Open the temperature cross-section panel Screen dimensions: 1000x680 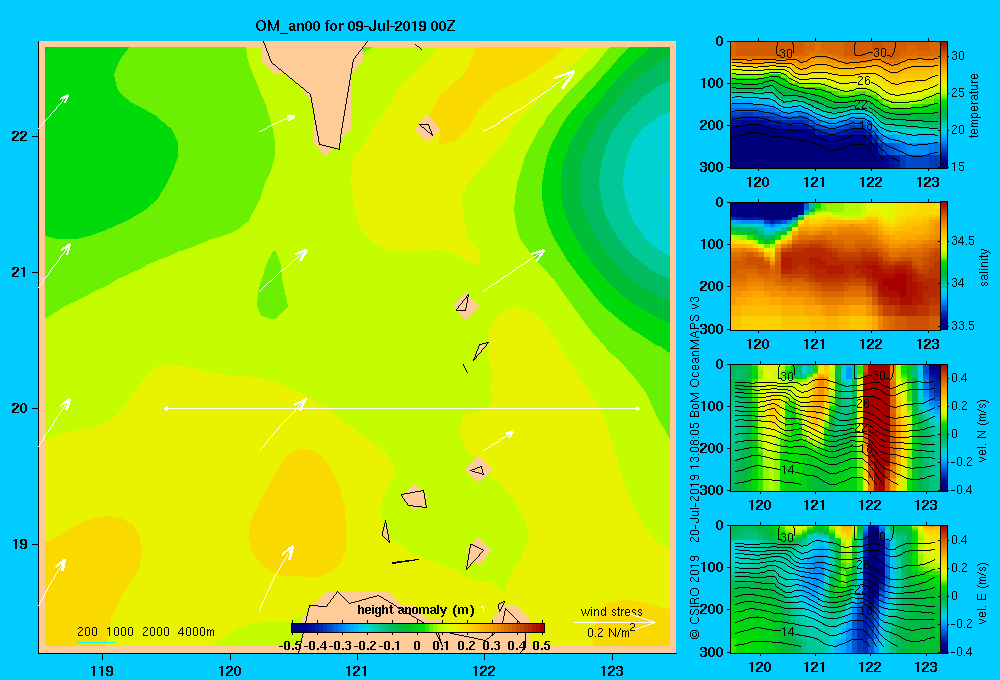(835, 105)
